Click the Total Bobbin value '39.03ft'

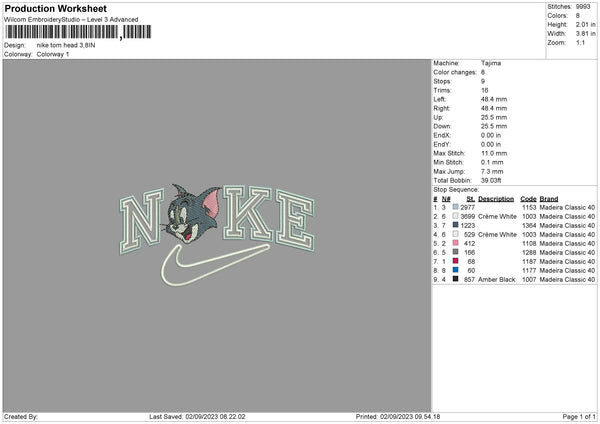[x=491, y=180]
